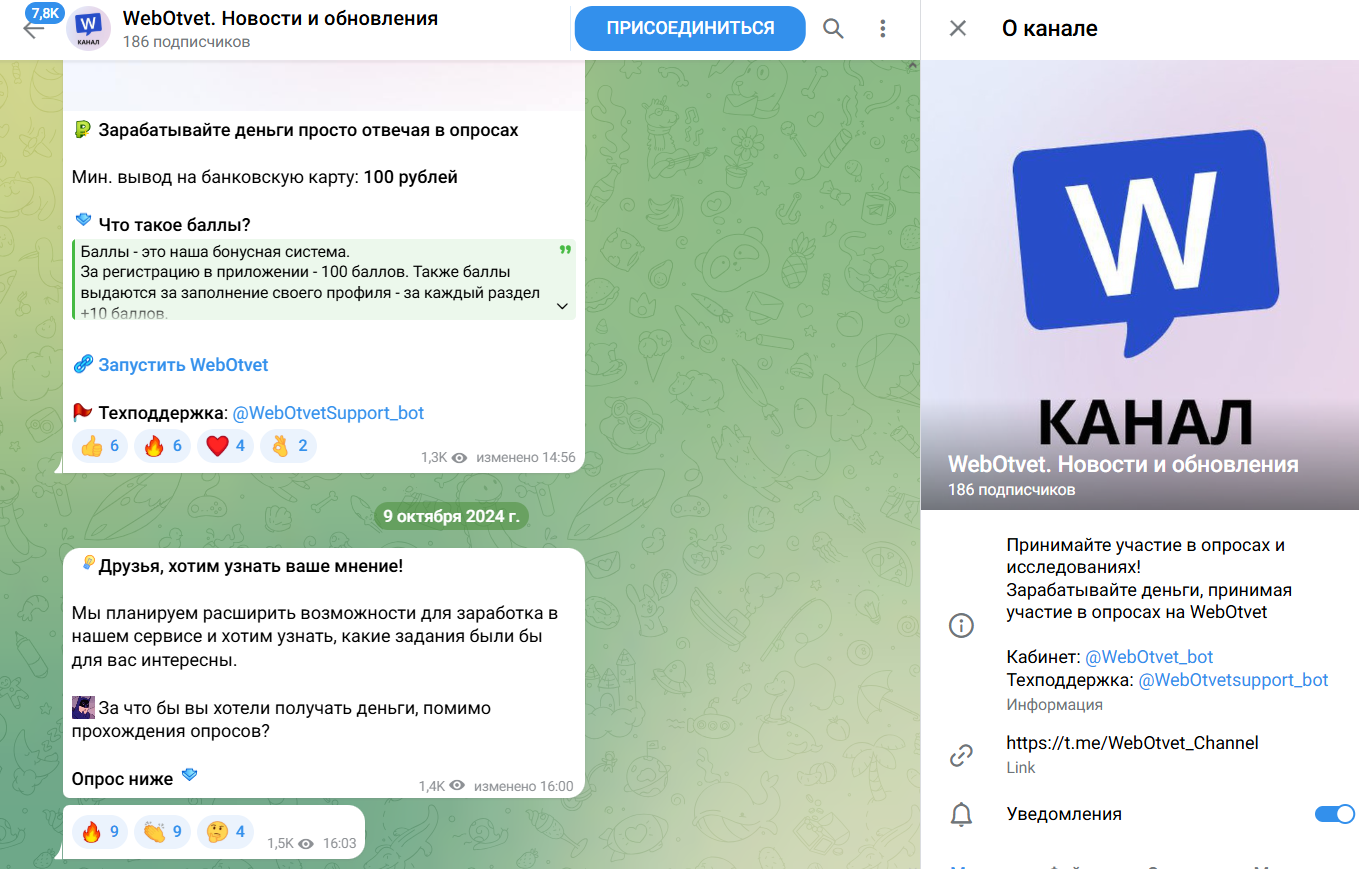
Task: Close the О канале info panel
Action: (x=957, y=28)
